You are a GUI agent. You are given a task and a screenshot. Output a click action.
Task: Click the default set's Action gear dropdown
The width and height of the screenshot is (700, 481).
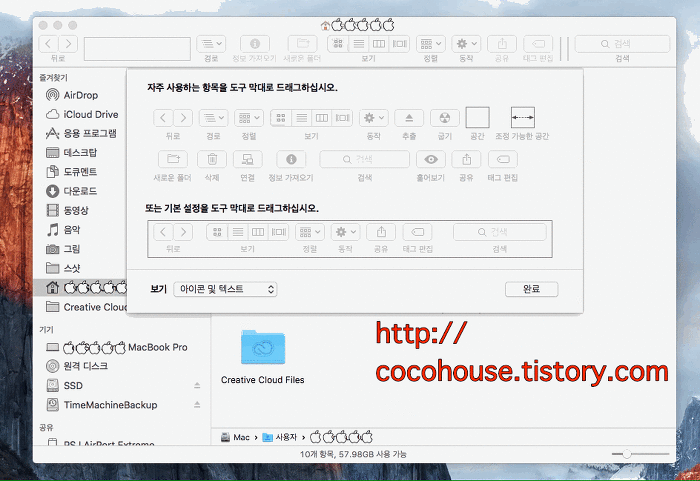coord(346,232)
